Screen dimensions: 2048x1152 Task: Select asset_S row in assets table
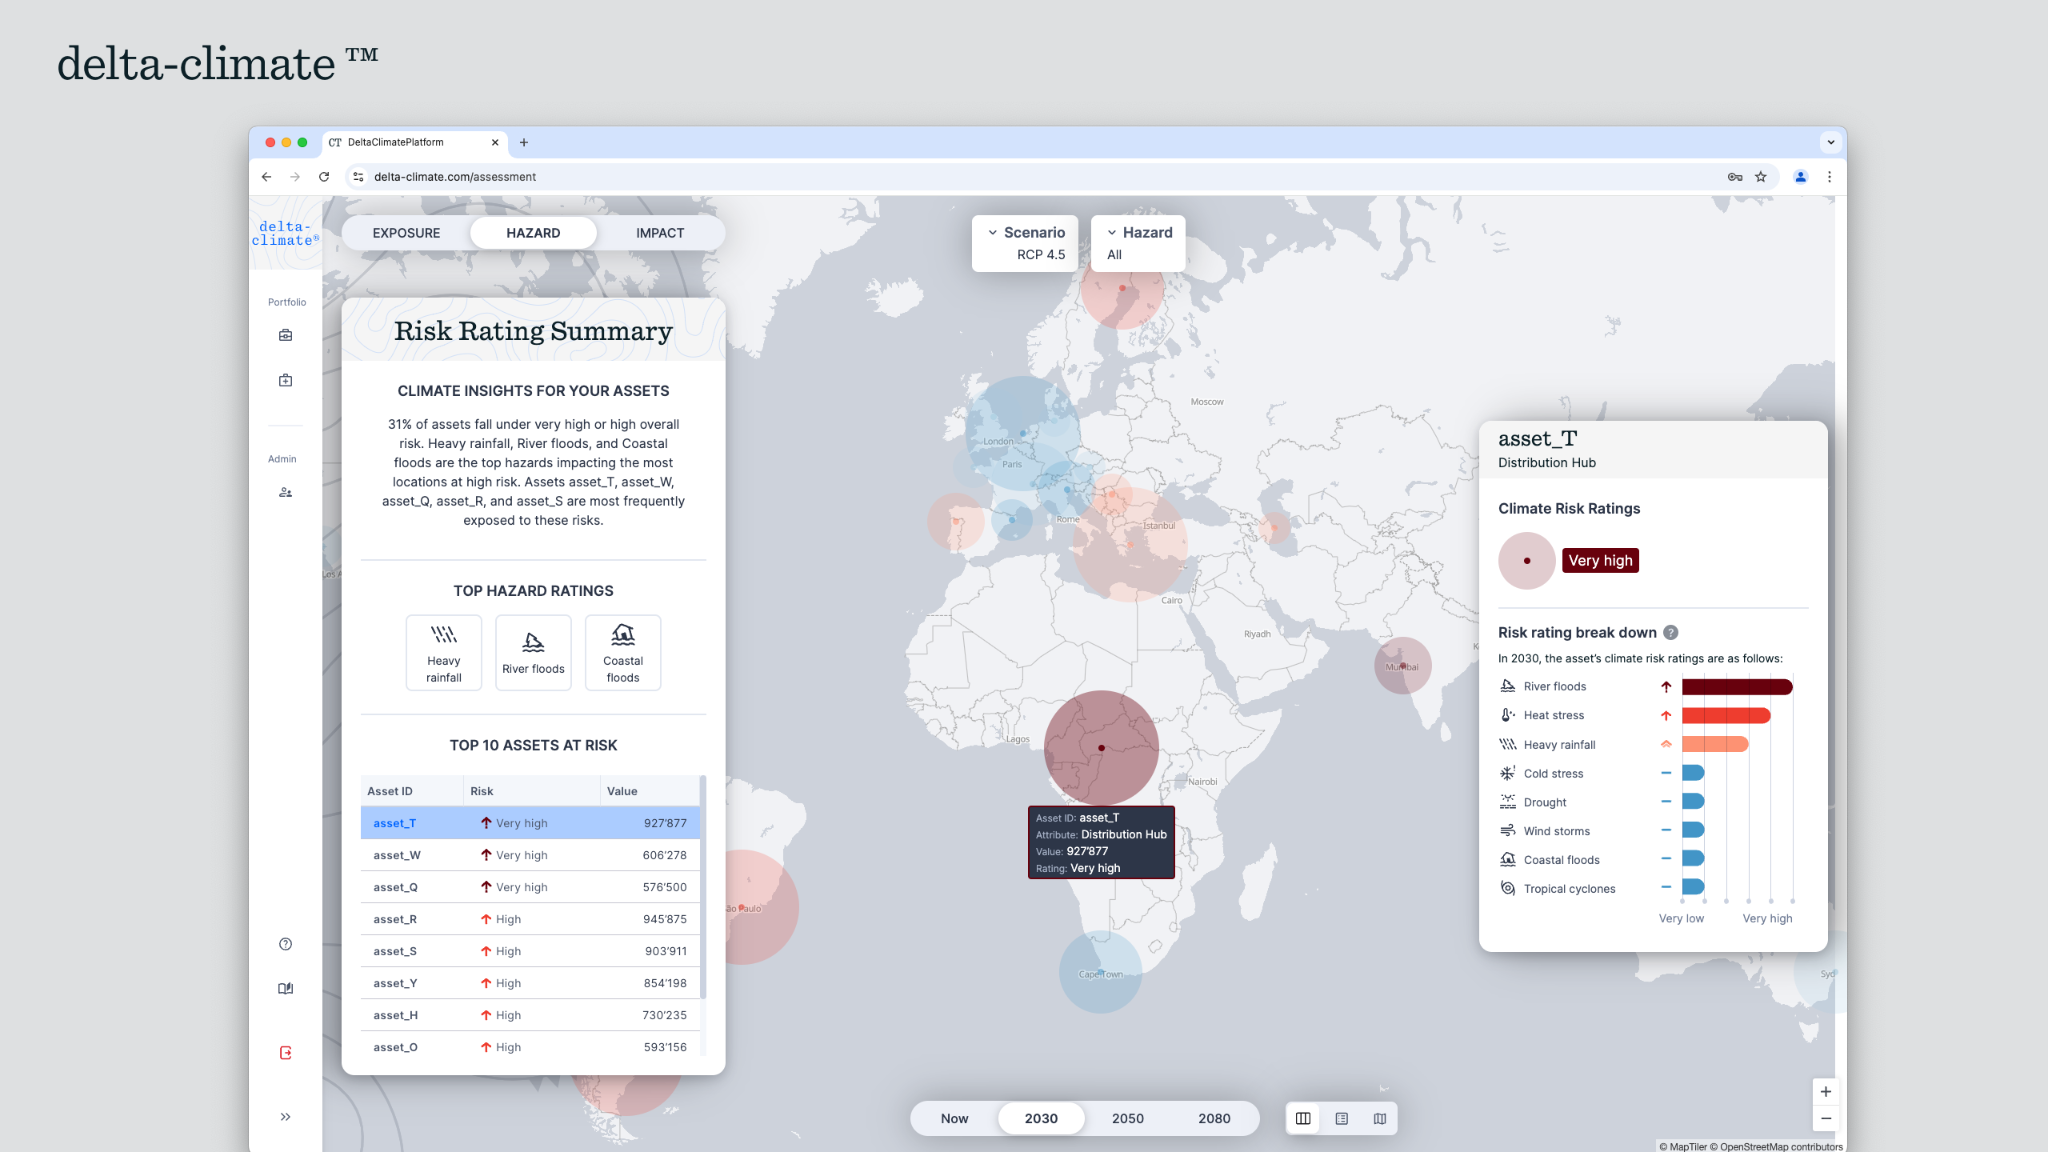(x=530, y=951)
